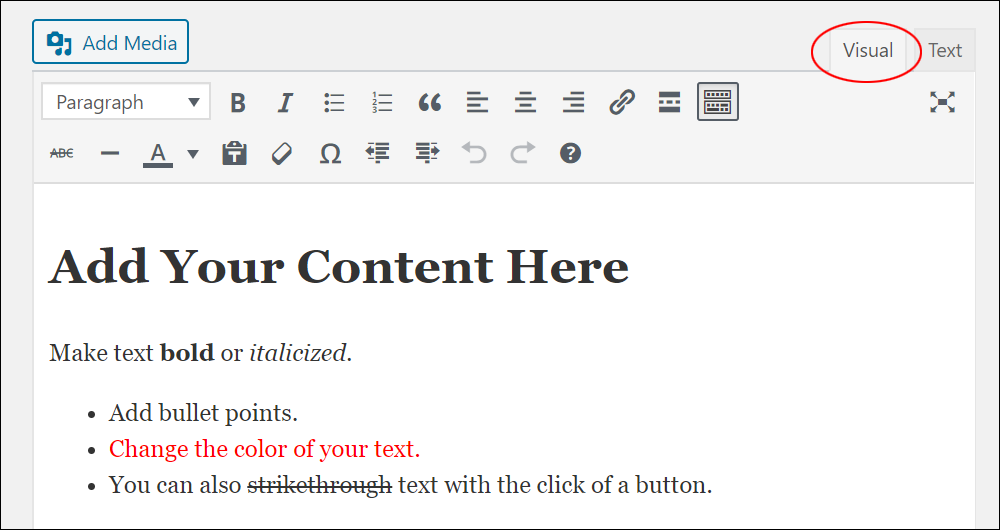
Task: Click the Add Media button
Action: pyautogui.click(x=111, y=43)
